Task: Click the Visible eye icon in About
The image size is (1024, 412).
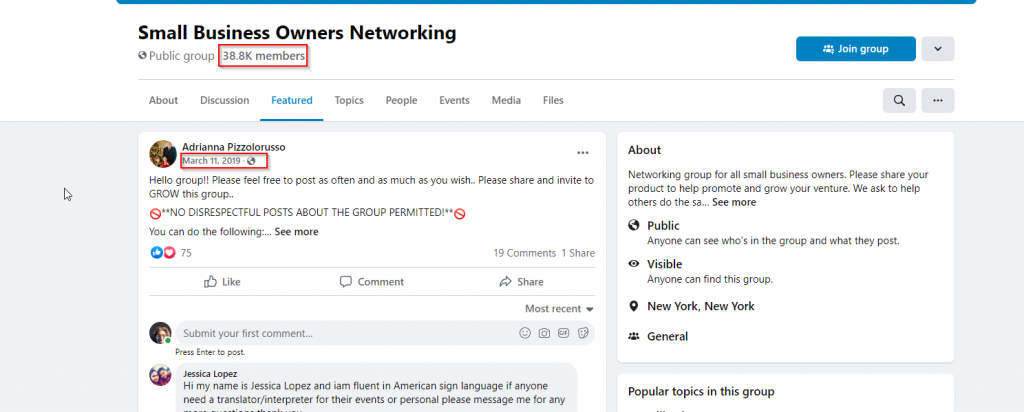Action: pyautogui.click(x=633, y=264)
